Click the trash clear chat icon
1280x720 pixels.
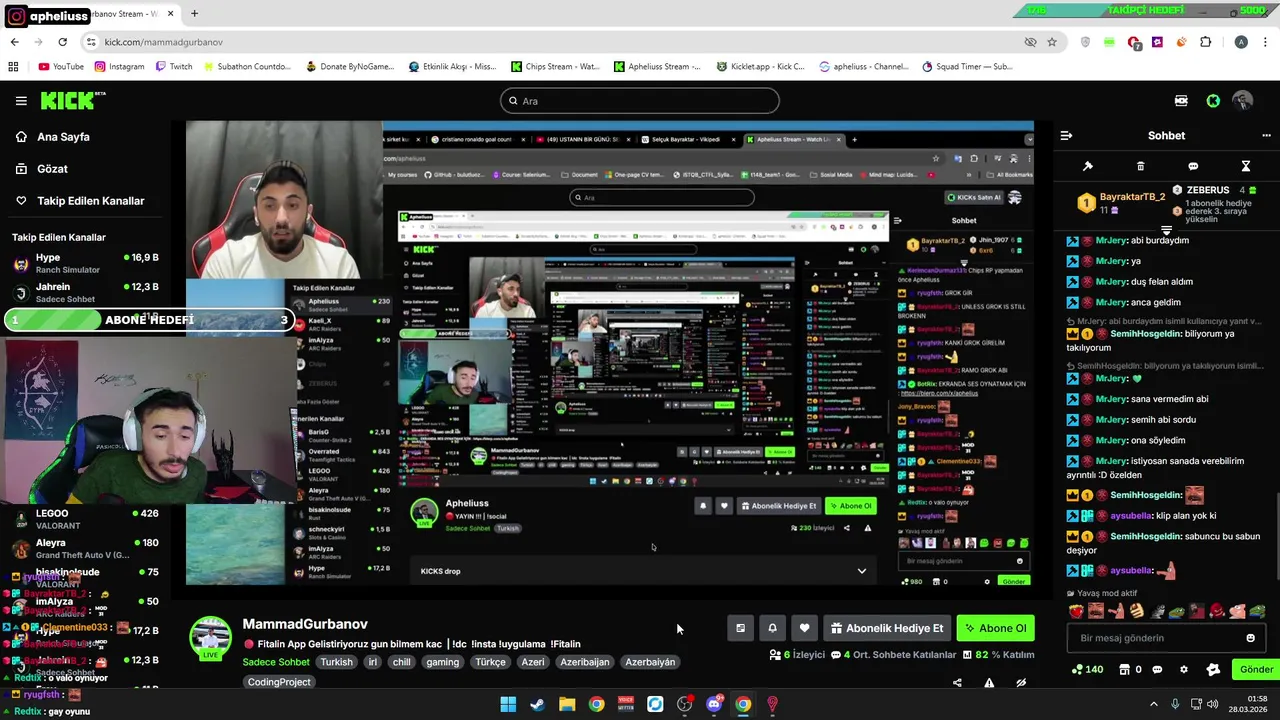[x=1140, y=166]
